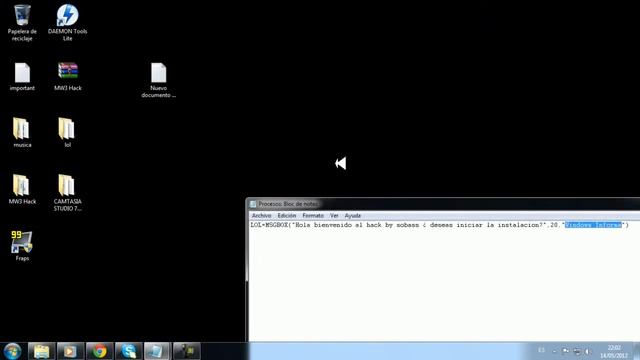Switch to Notepad taskbar button
Viewport: 640px width, 360px height.
(157, 351)
